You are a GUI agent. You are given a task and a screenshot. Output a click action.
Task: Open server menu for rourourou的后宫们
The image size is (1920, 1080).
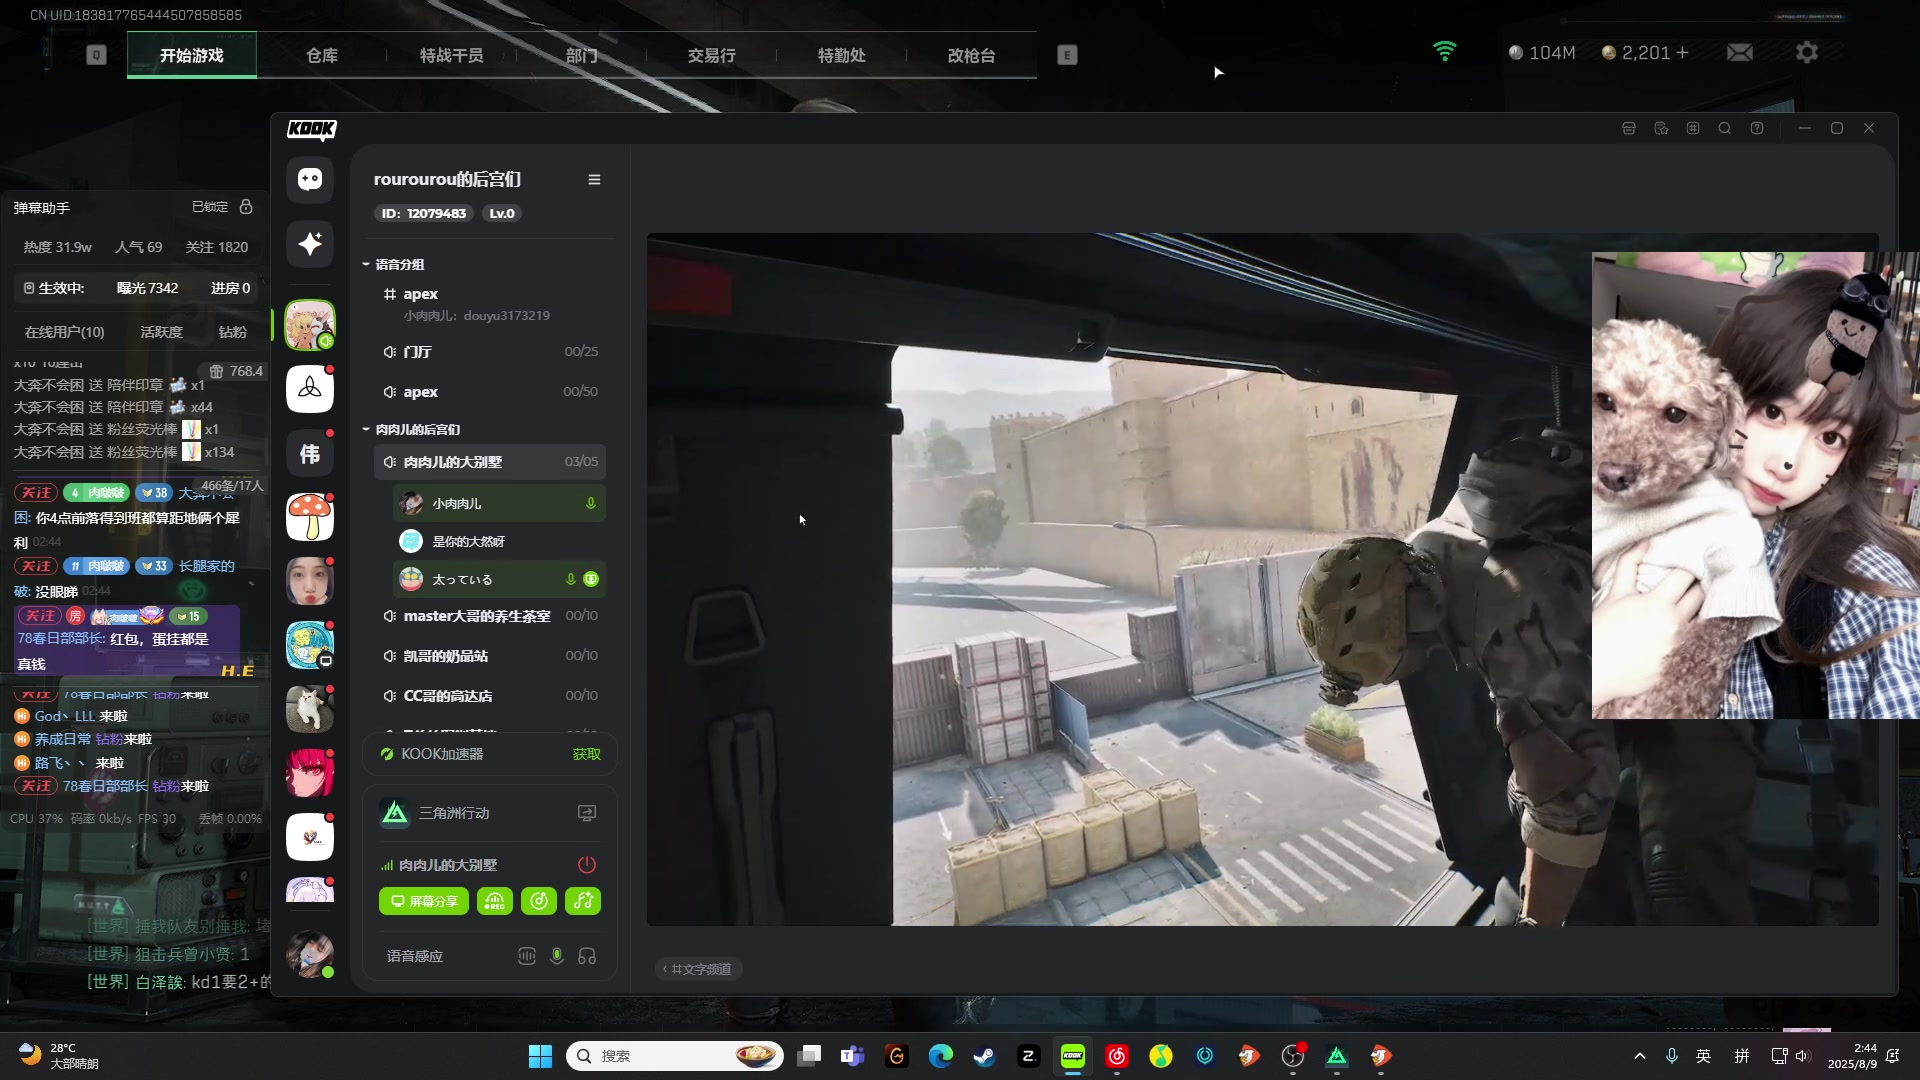pos(594,180)
